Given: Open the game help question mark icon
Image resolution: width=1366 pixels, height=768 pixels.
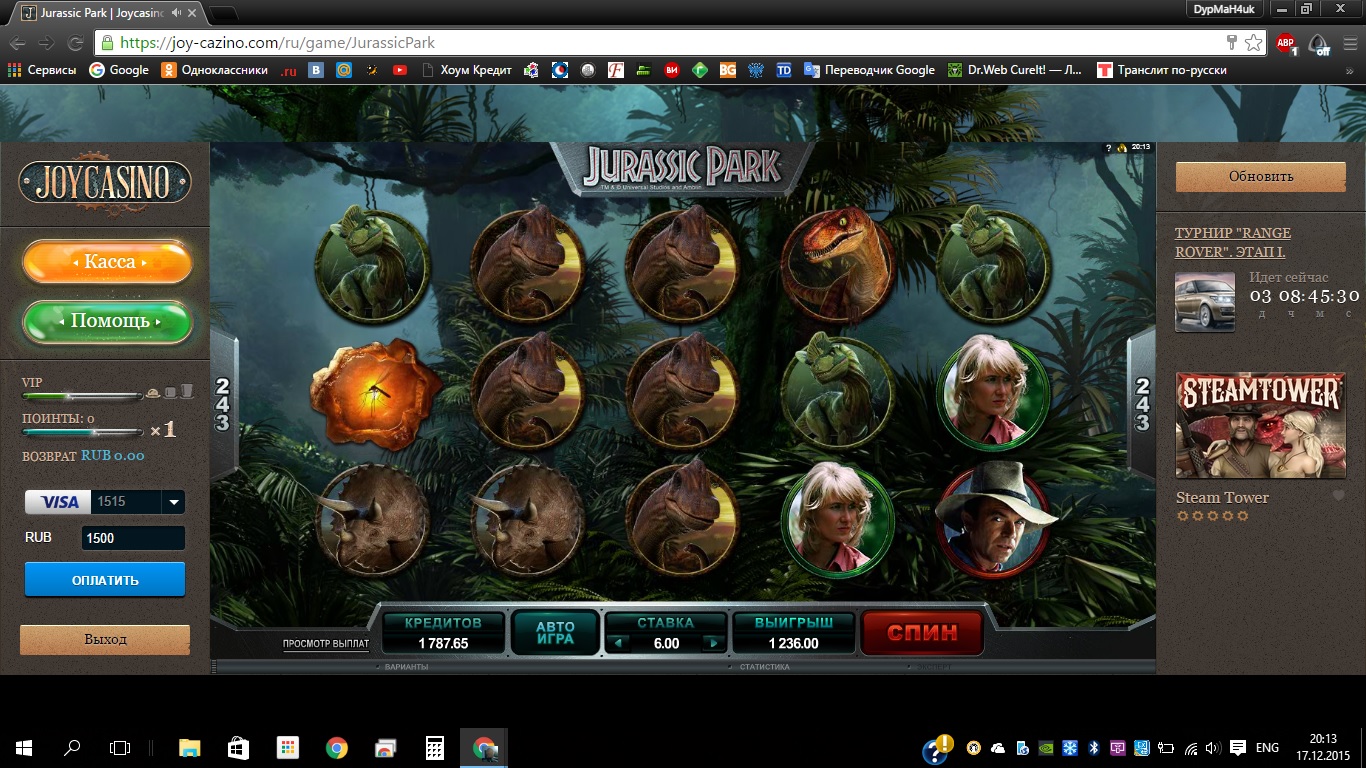Looking at the screenshot, I should (1108, 148).
